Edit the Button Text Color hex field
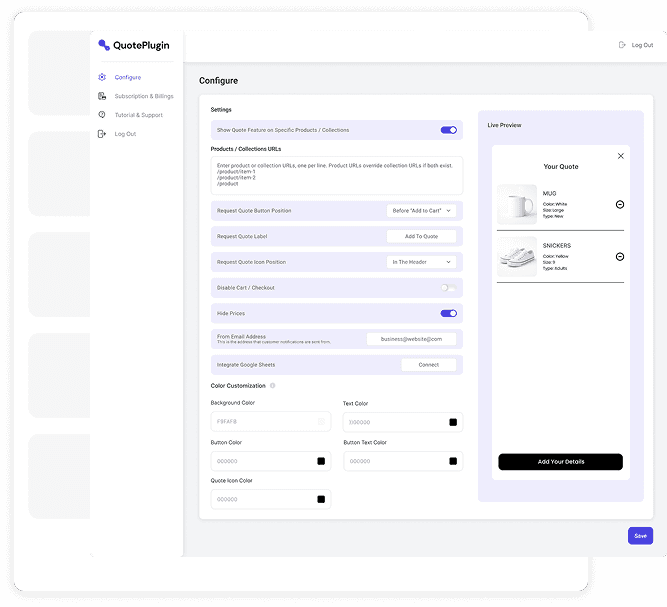 click(403, 461)
